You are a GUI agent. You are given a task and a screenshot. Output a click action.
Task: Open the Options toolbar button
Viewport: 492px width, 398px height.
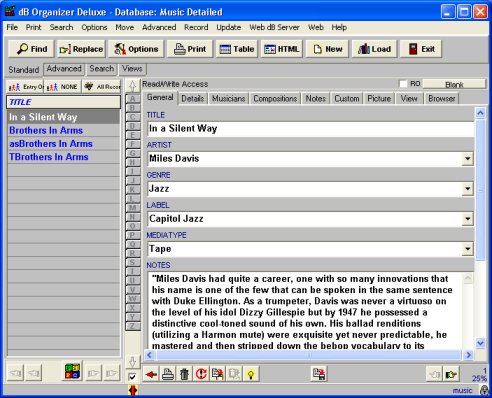click(x=136, y=49)
